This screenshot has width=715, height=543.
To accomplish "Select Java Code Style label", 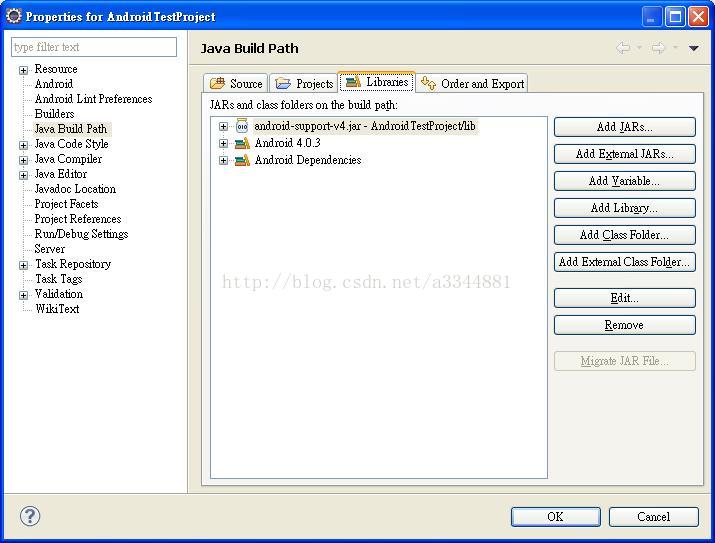I will pyautogui.click(x=72, y=144).
